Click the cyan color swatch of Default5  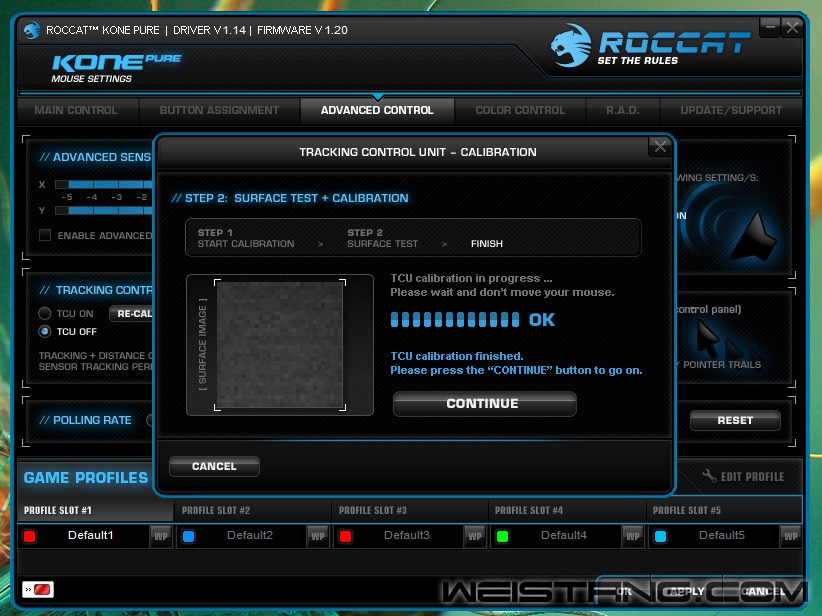661,536
